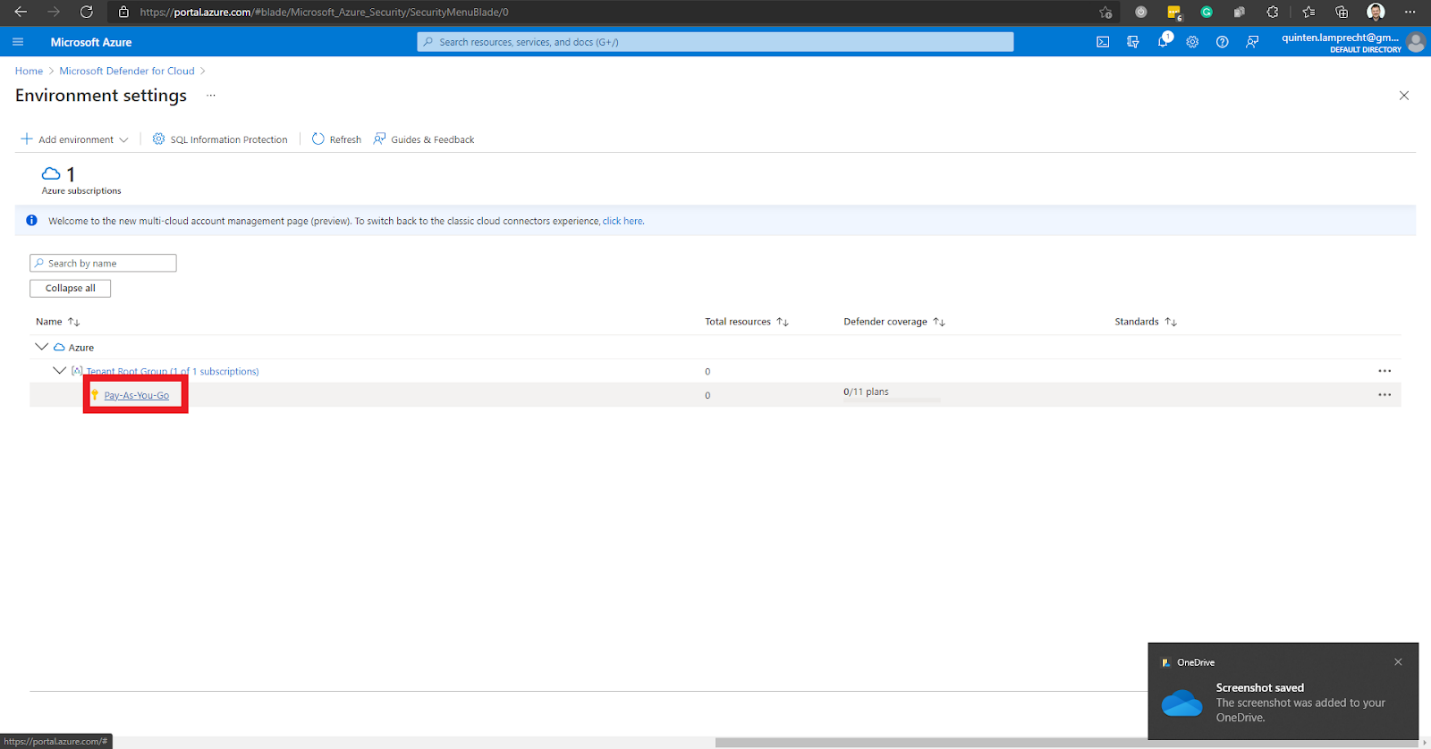This screenshot has width=1431, height=749.
Task: Open more options for Environment settings
Action: 211,96
